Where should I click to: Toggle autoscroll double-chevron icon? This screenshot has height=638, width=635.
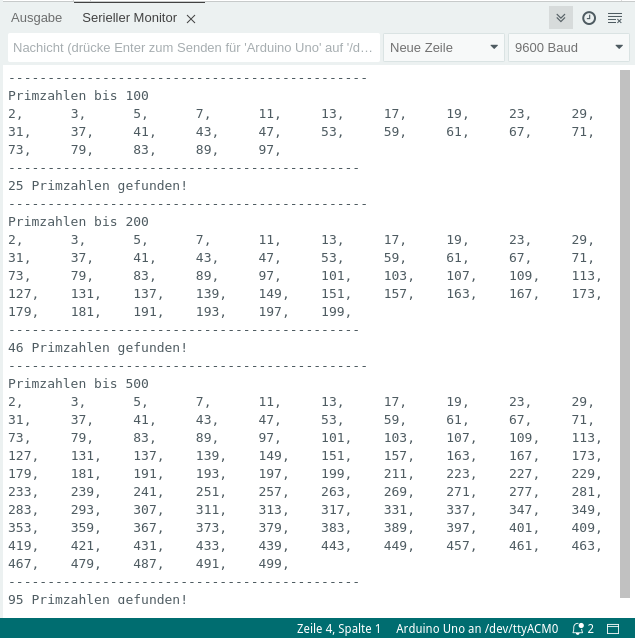561,18
